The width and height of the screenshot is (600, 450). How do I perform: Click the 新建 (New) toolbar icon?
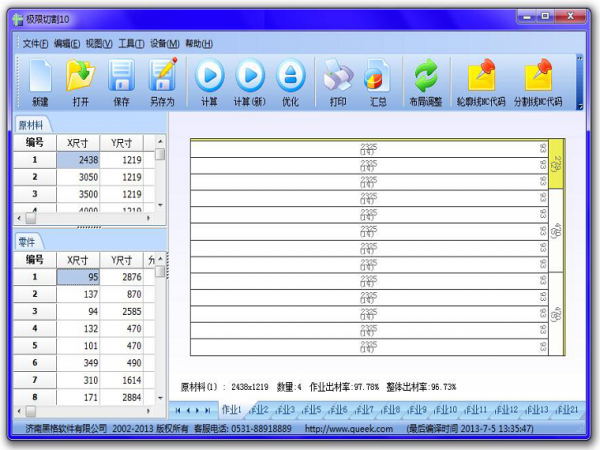(40, 78)
